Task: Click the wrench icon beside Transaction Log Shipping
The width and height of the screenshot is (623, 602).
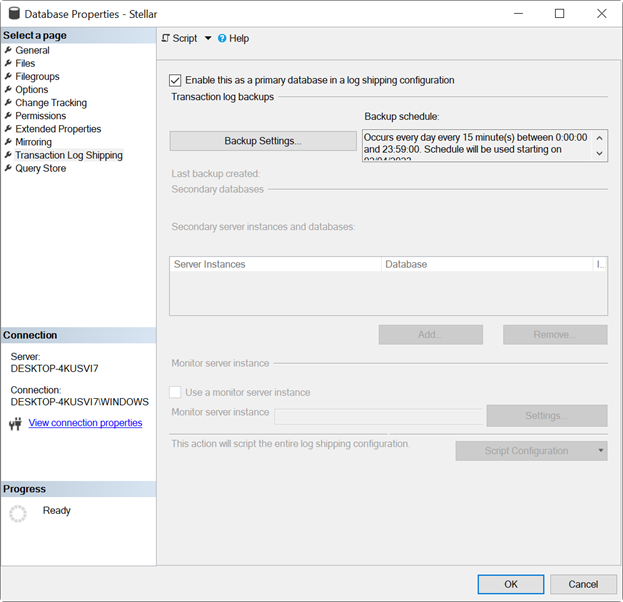Action: click(x=8, y=155)
